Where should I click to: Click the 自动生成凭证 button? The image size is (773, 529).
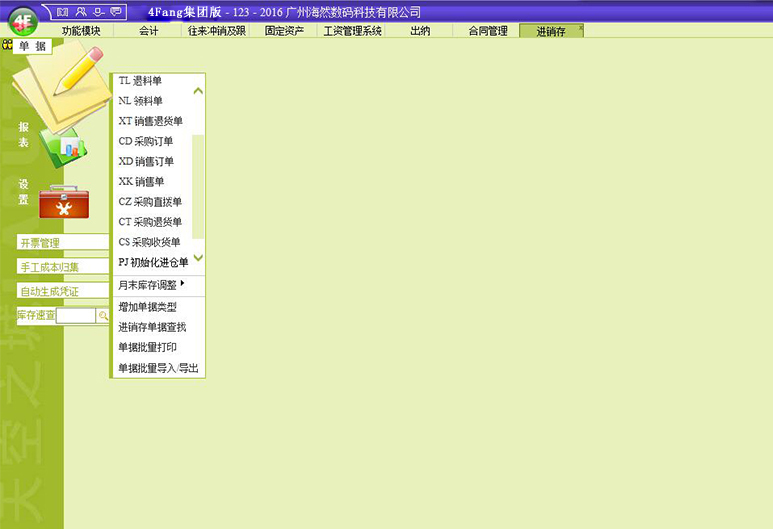[62, 291]
